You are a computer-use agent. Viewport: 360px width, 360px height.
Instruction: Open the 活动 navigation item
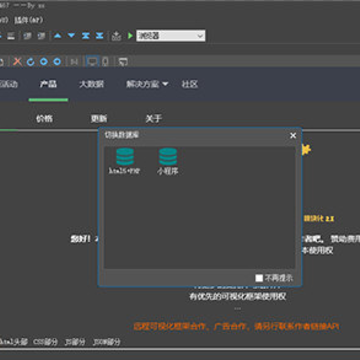click(x=8, y=84)
